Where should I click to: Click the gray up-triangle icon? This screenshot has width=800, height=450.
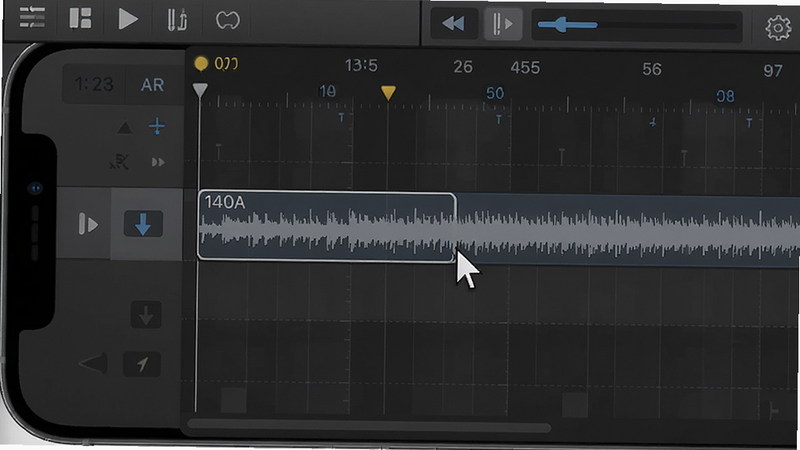[x=124, y=127]
